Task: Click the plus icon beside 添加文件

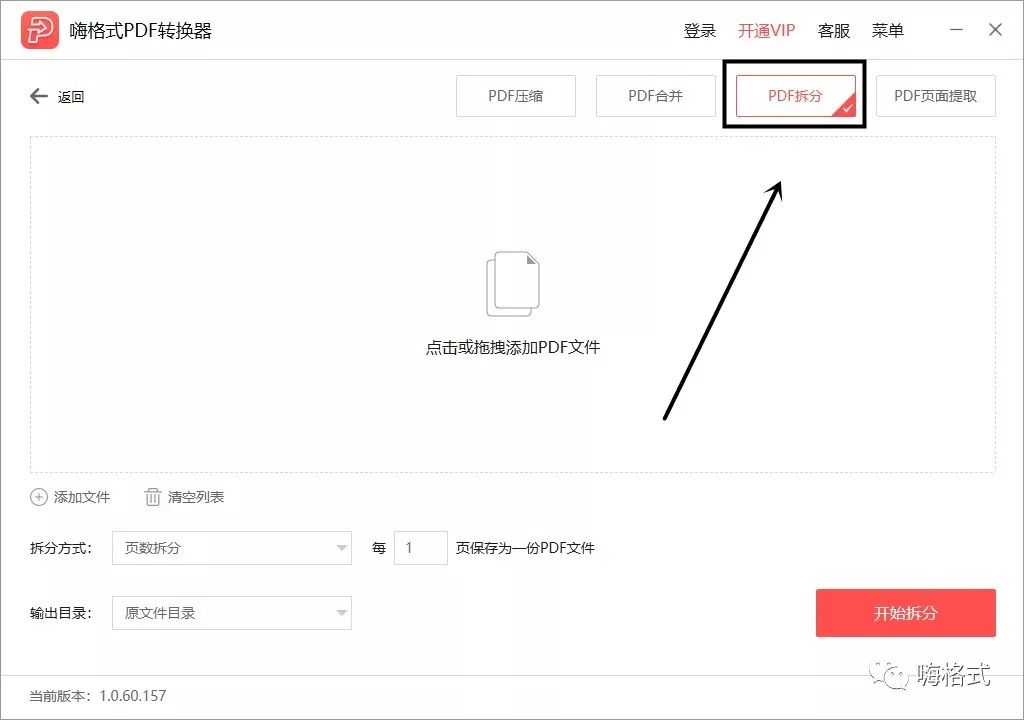Action: tap(39, 497)
